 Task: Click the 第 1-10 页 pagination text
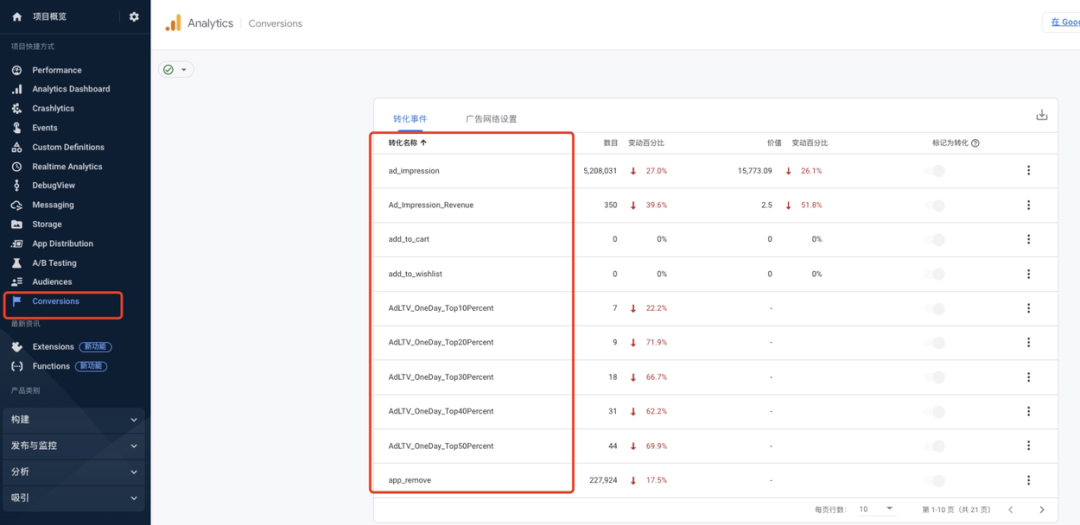[956, 510]
